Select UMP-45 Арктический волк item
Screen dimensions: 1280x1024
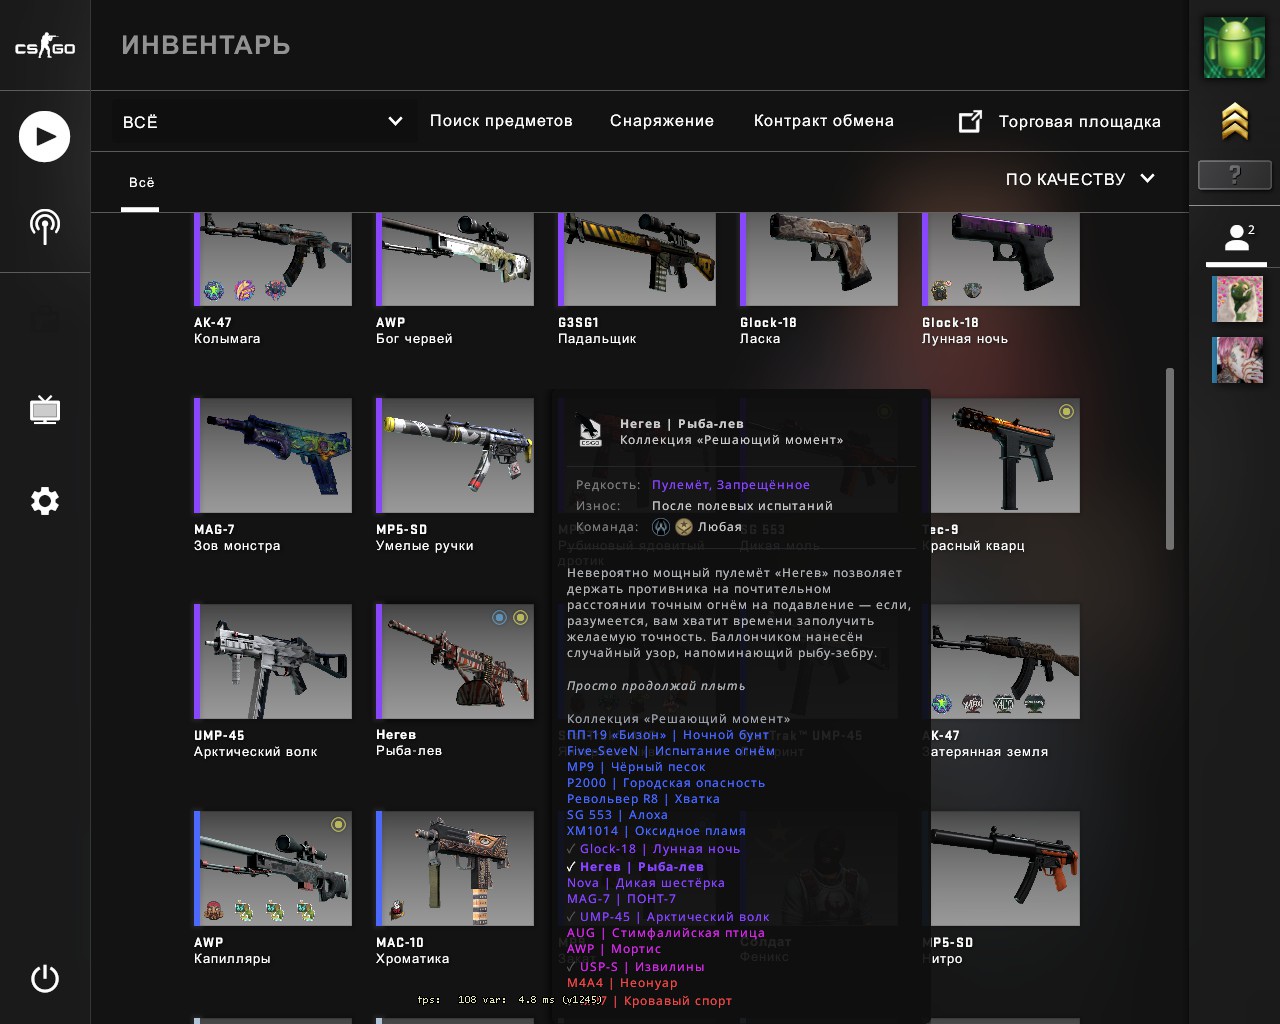click(273, 661)
